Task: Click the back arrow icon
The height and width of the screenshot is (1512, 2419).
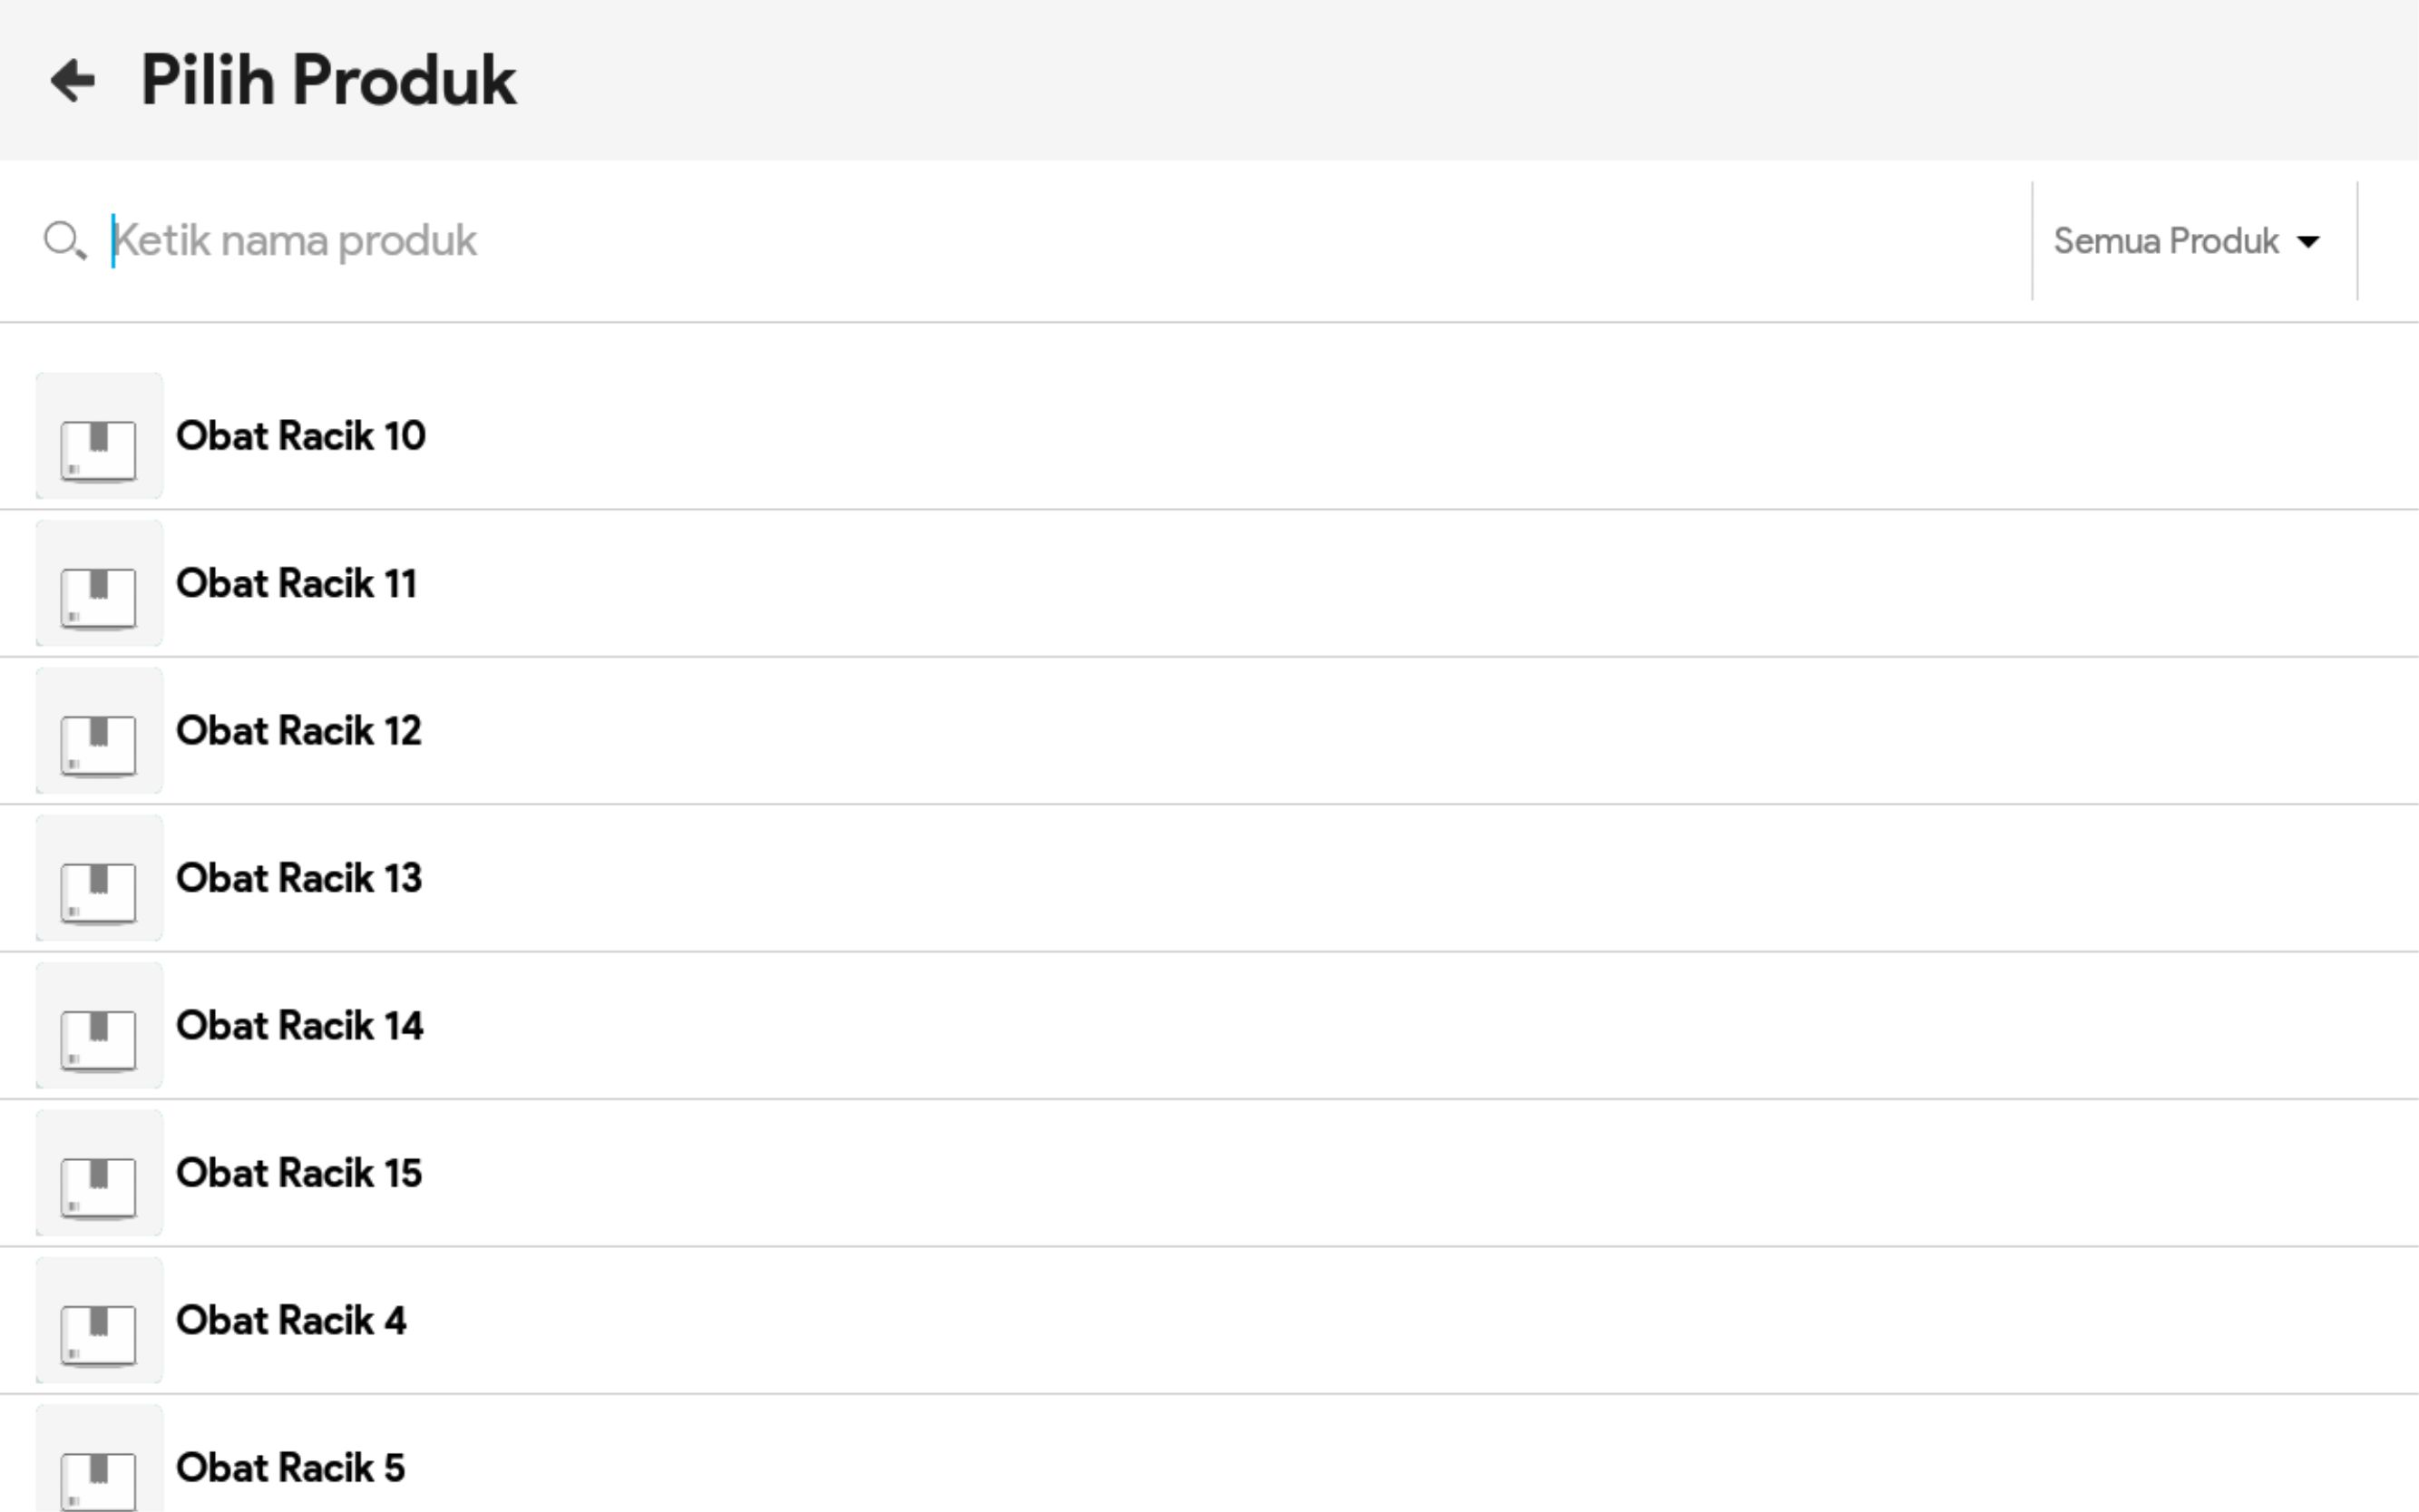Action: click(x=73, y=81)
